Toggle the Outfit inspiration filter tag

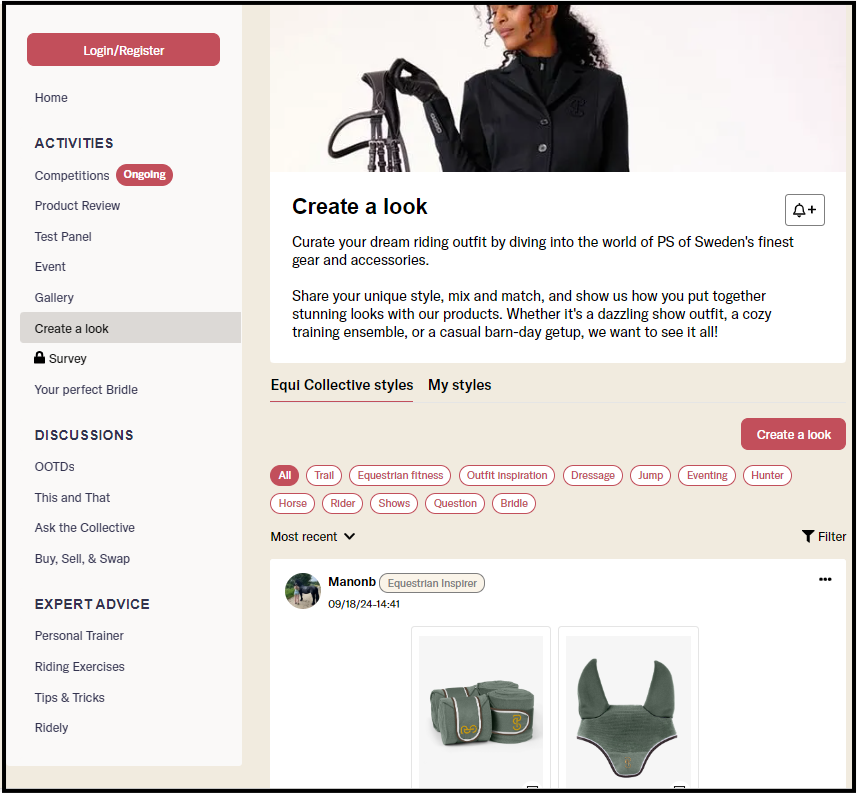point(507,475)
